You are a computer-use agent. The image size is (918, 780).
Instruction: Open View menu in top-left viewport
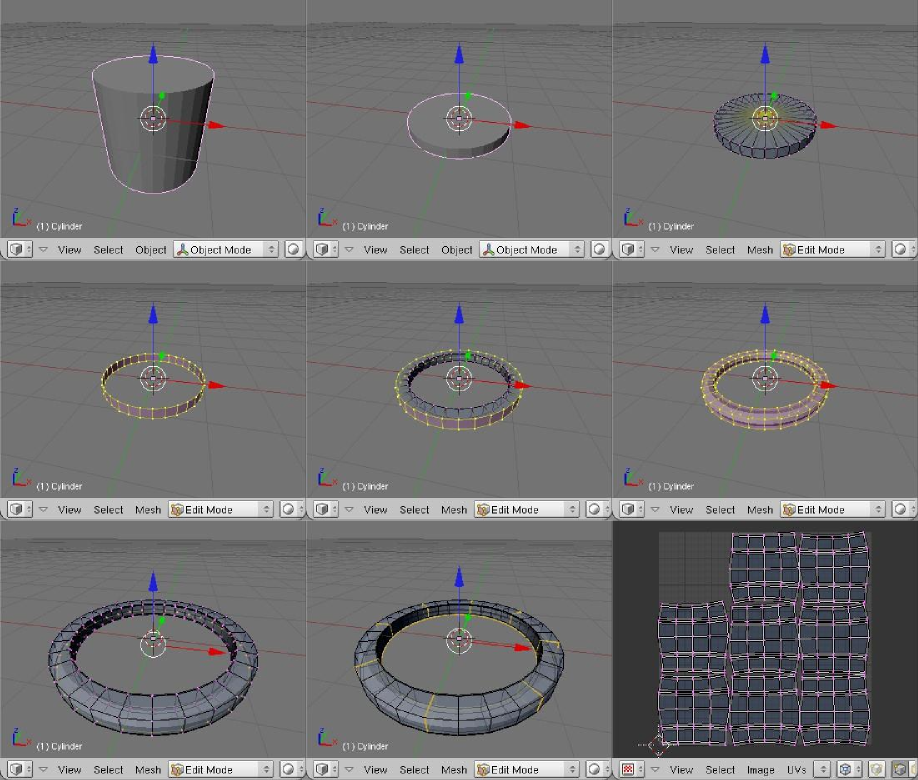[x=70, y=250]
